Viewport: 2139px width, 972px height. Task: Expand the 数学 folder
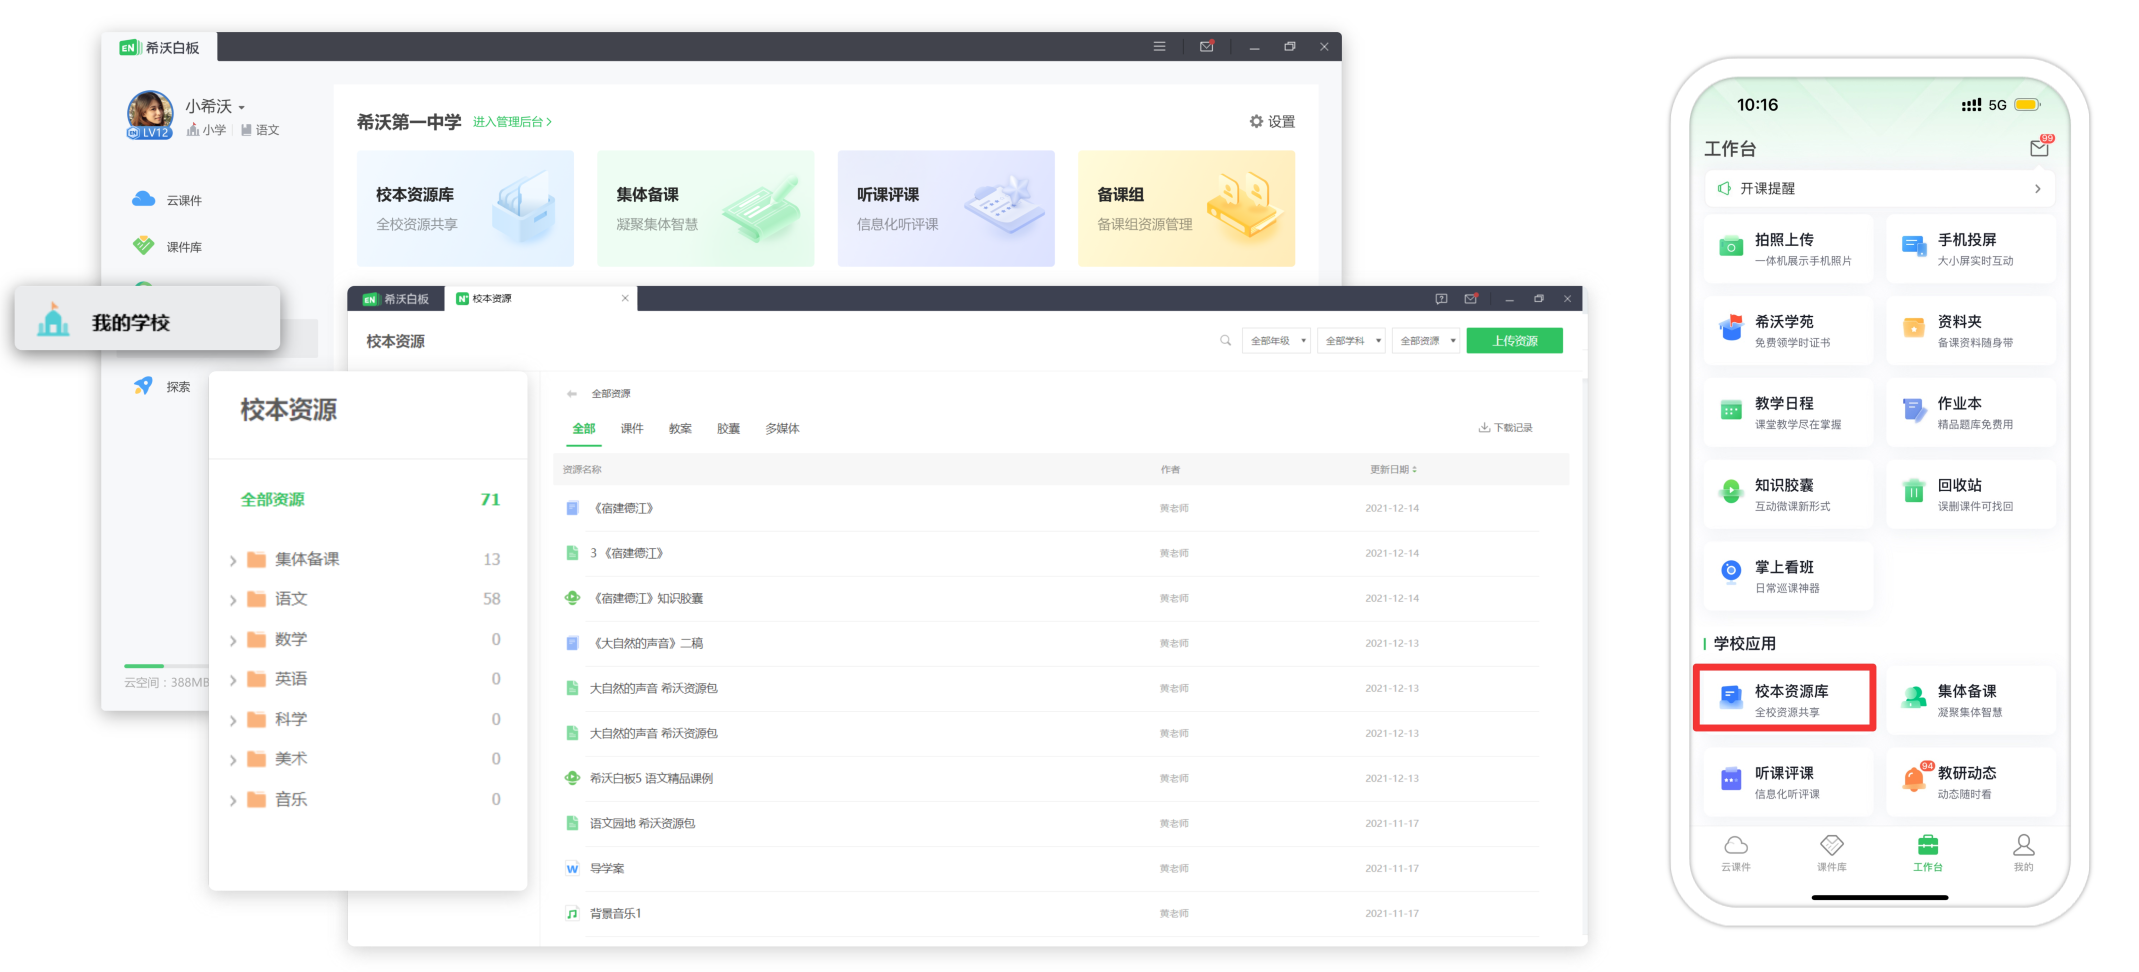pos(233,640)
